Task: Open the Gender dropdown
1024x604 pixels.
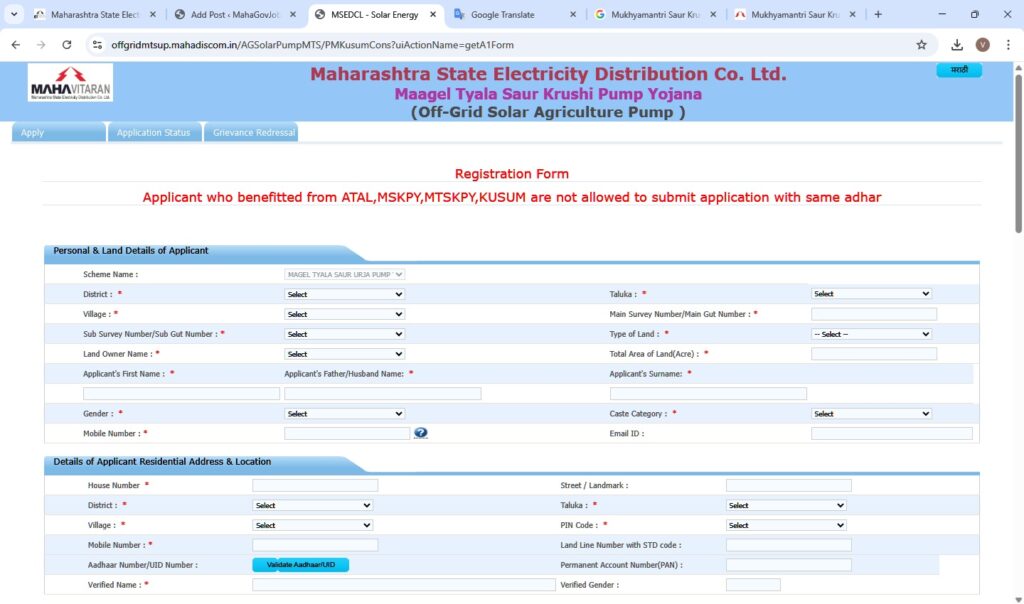Action: (x=344, y=413)
